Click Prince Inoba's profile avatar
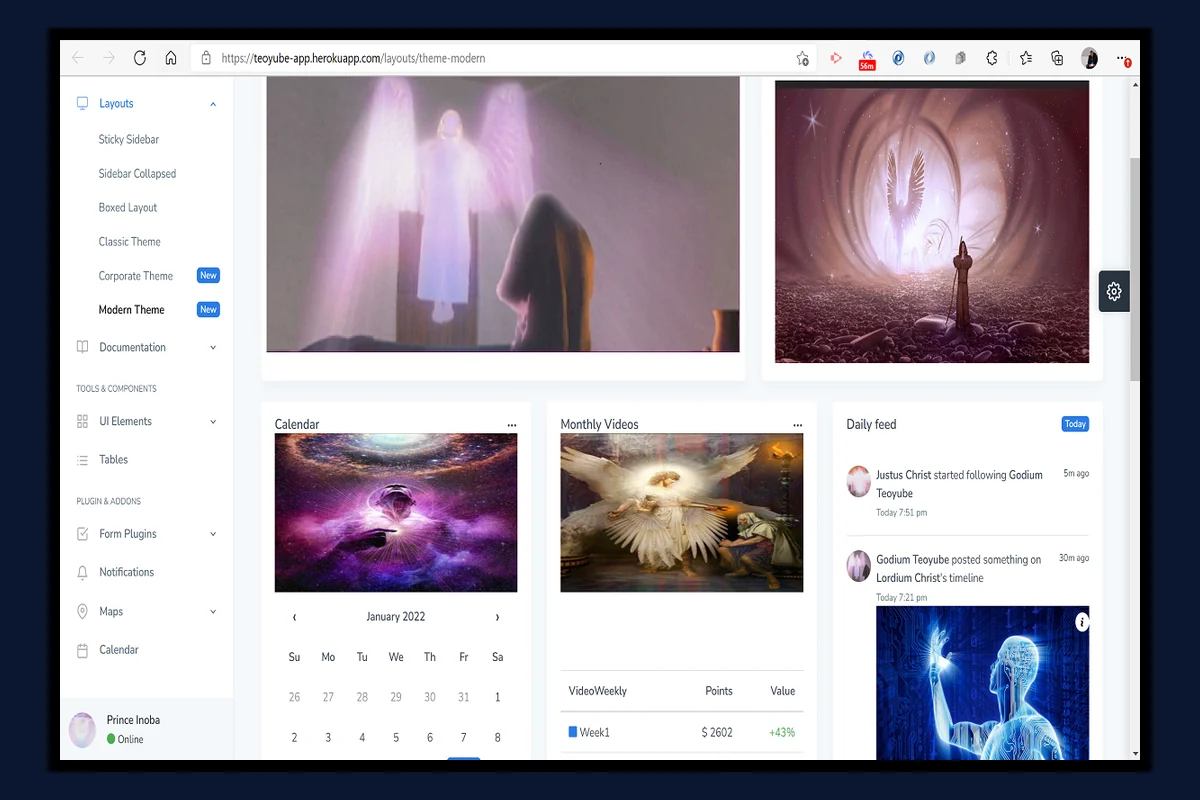 82,730
